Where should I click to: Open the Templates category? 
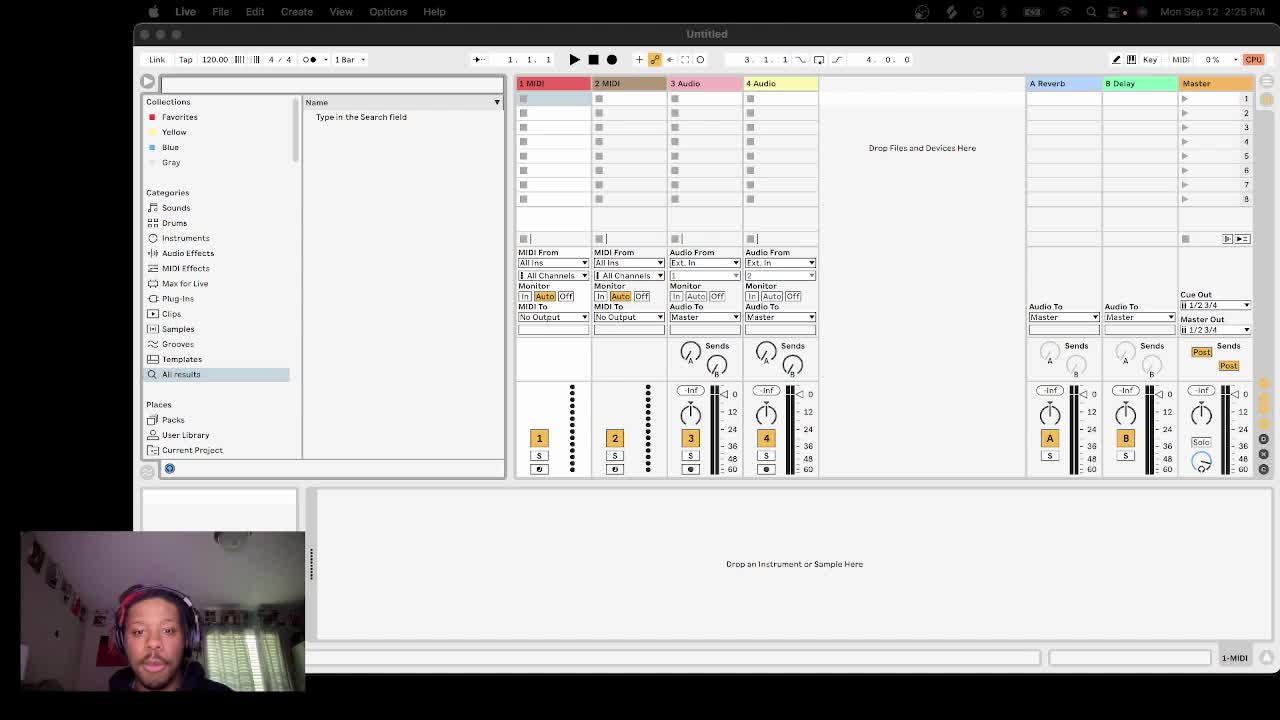coord(181,359)
